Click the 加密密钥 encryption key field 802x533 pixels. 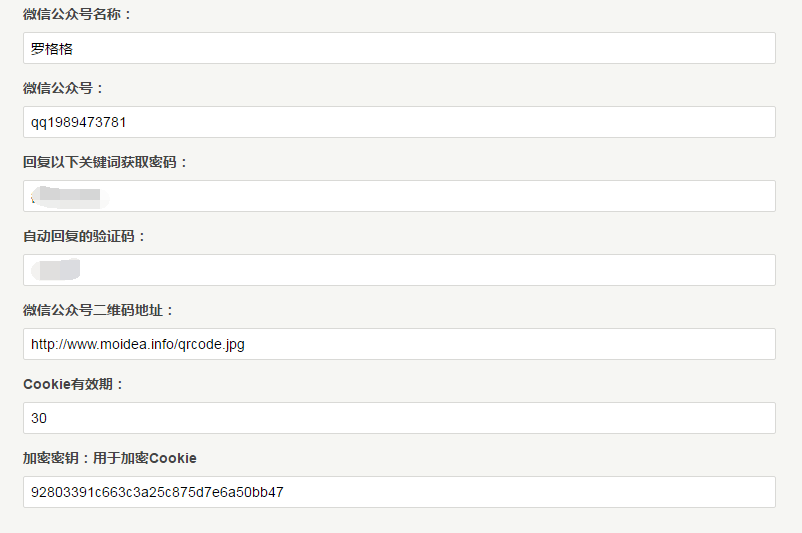pos(399,492)
